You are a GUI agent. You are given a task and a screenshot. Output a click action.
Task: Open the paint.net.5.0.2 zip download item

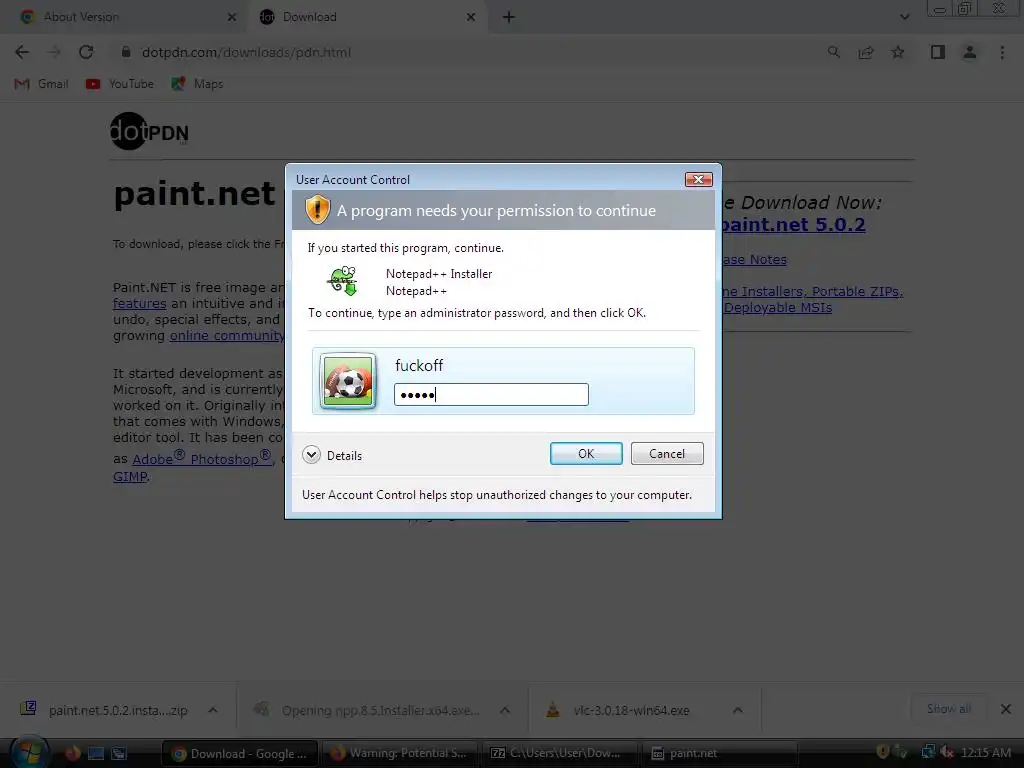[x=104, y=710]
